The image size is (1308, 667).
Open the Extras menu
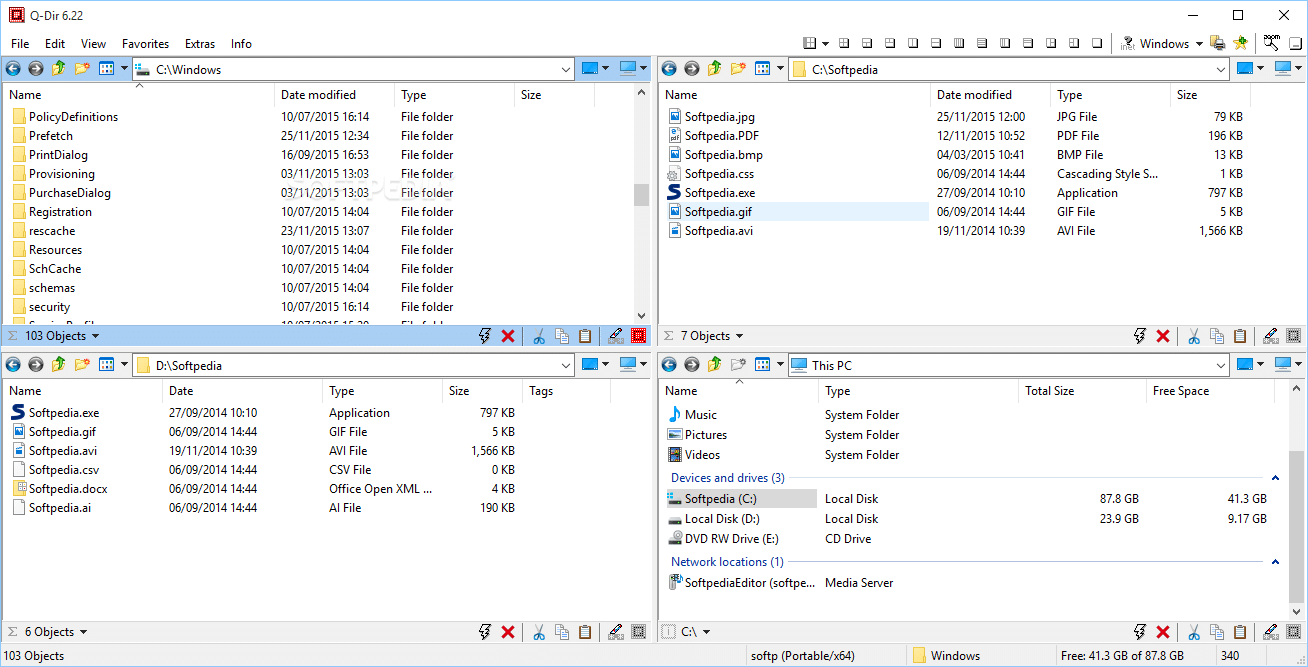coord(200,44)
